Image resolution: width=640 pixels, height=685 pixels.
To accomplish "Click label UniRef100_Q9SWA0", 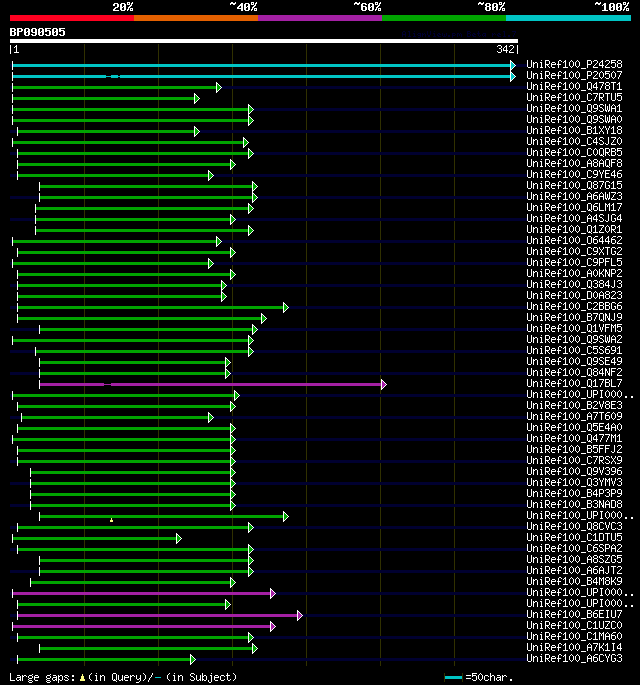I will 574,119.
